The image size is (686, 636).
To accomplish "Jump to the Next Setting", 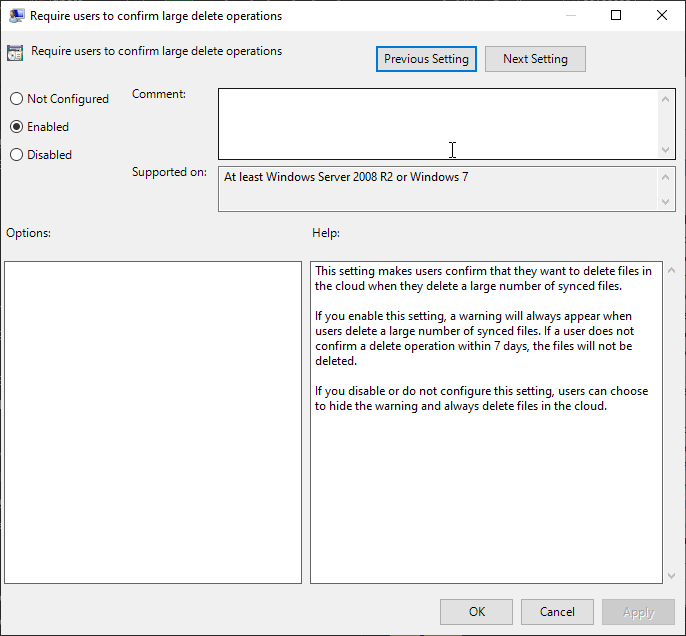I will click(535, 59).
